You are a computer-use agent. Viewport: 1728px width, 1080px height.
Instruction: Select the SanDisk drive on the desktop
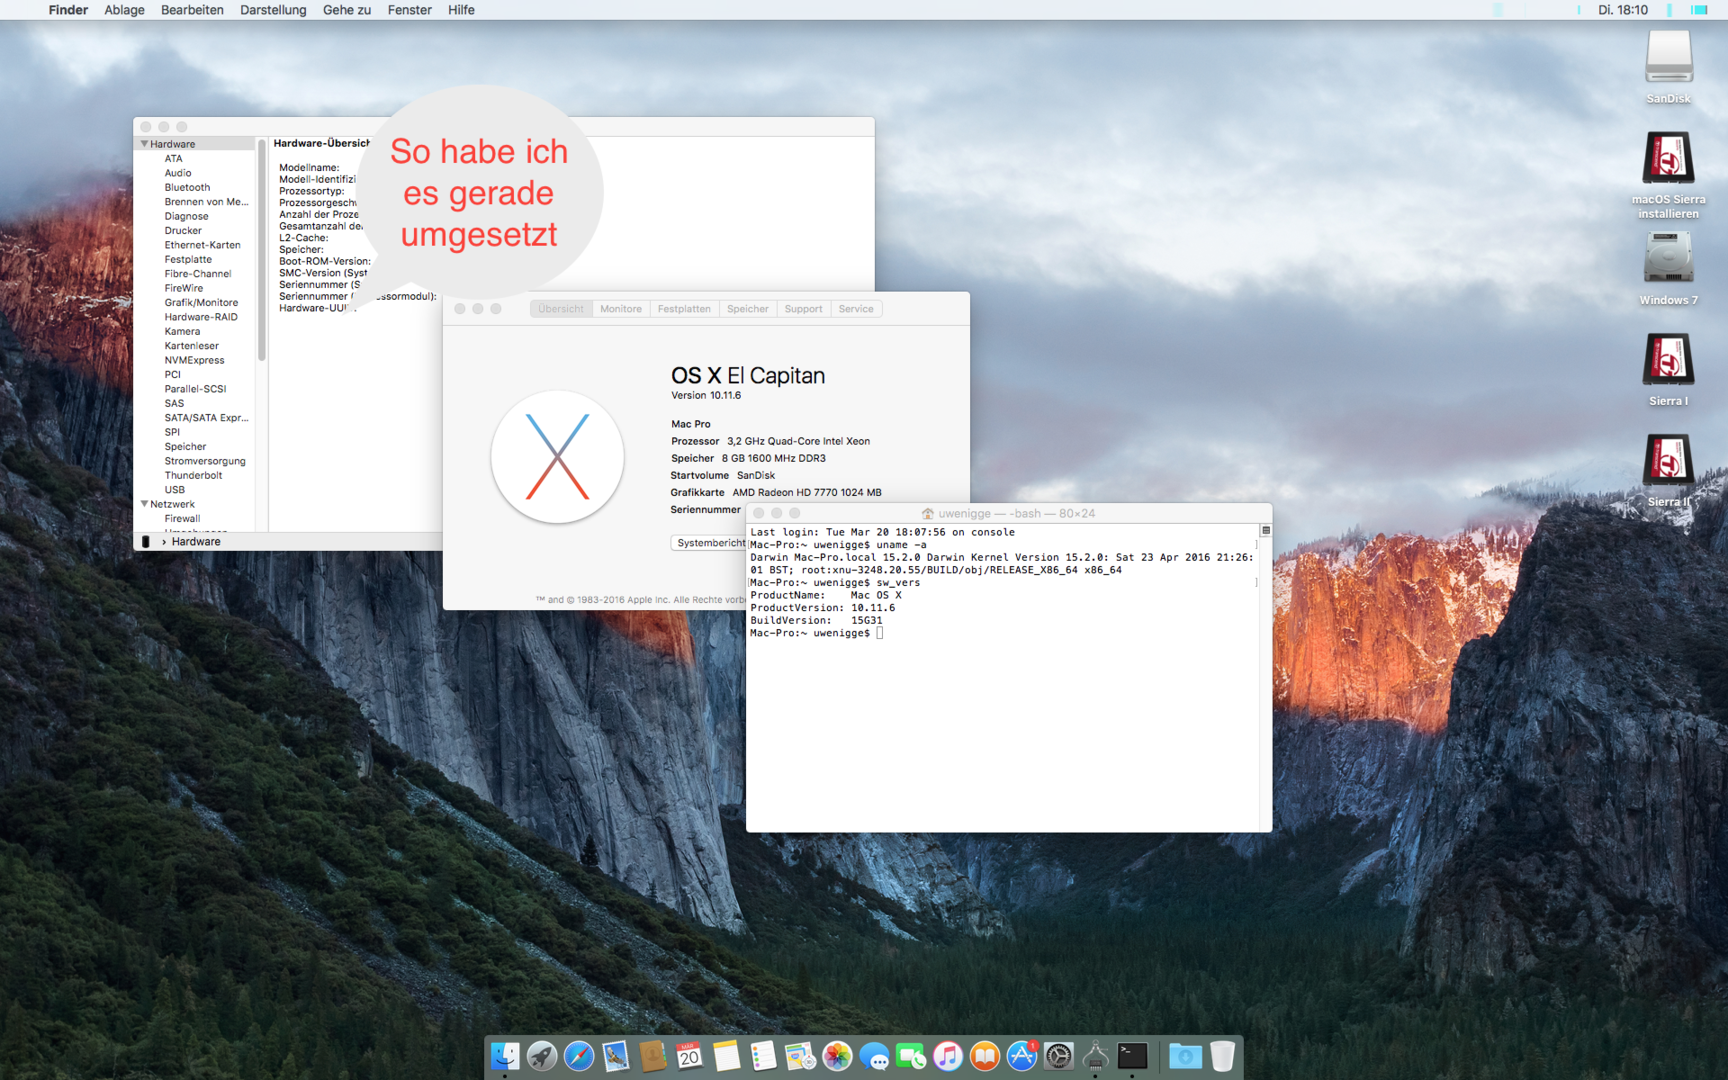point(1668,66)
